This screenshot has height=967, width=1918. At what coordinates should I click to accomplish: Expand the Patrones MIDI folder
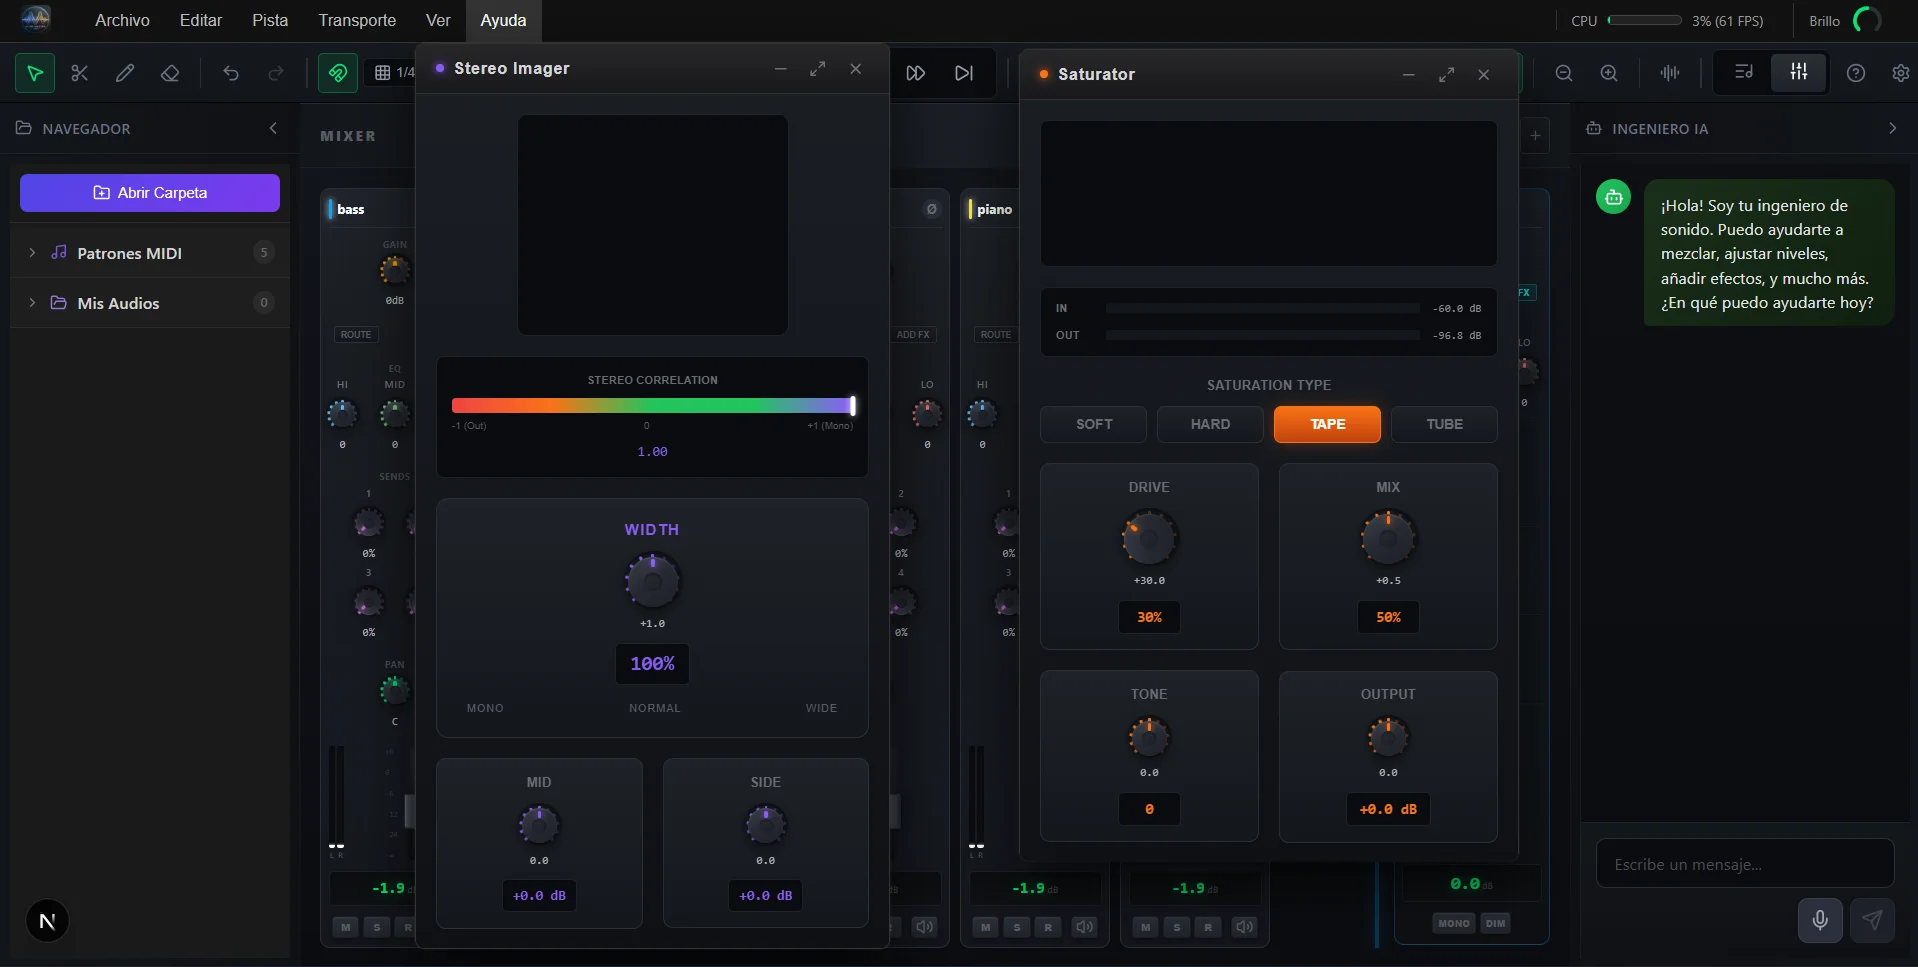click(x=32, y=253)
